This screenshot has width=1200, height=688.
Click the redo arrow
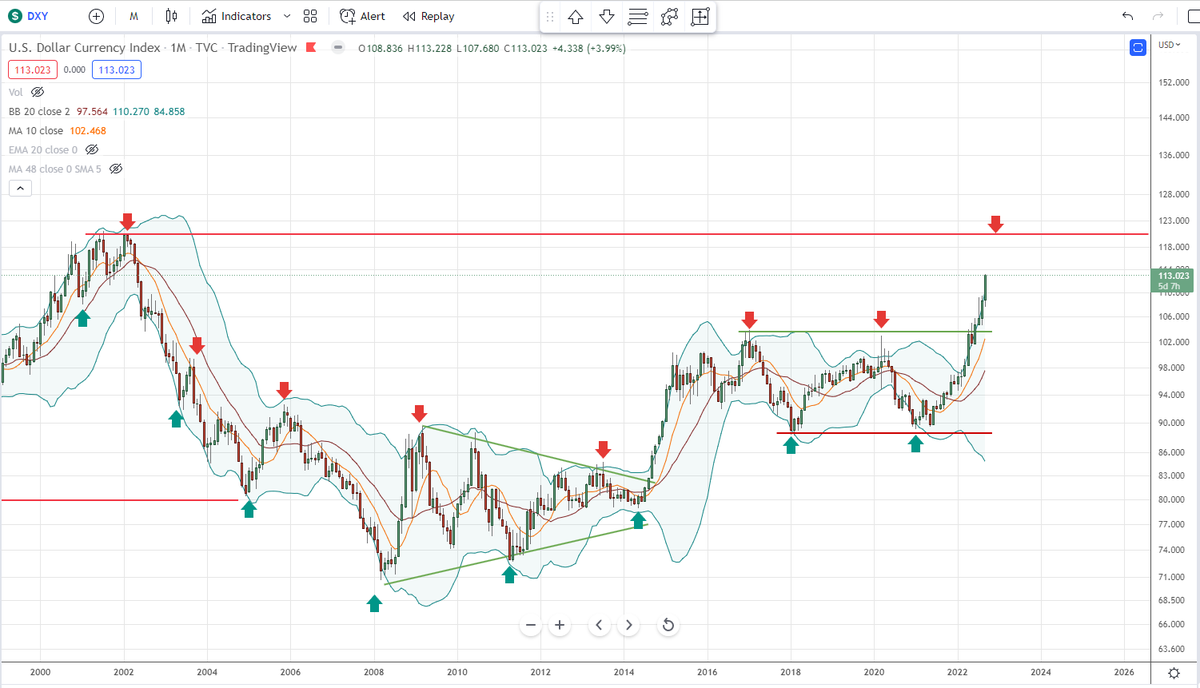[1159, 16]
